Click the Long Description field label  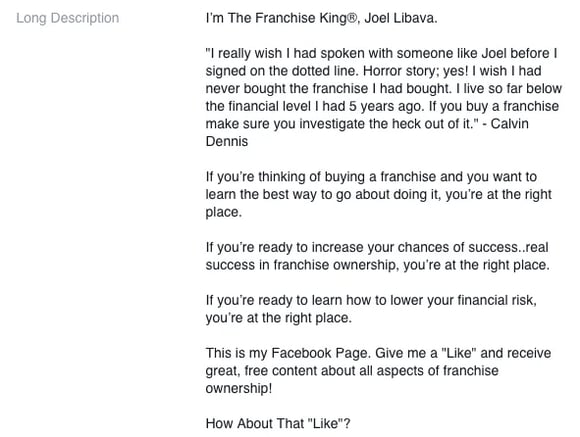point(68,18)
